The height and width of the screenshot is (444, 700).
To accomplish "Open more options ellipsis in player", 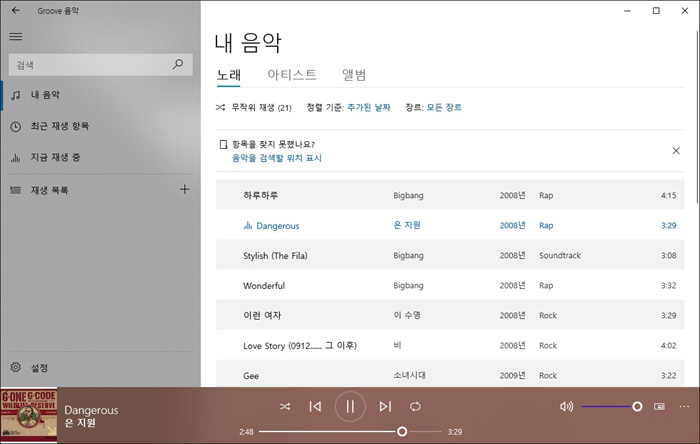I will (x=684, y=407).
